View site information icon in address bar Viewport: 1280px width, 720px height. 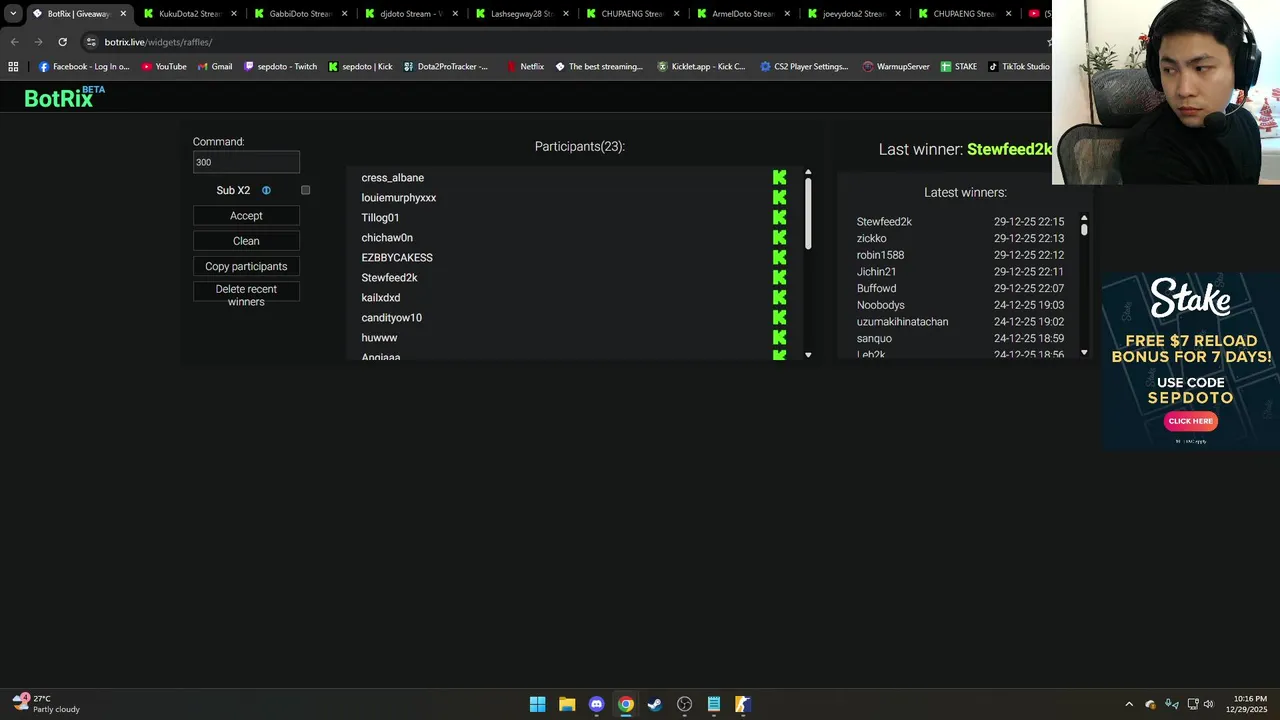pyautogui.click(x=91, y=42)
